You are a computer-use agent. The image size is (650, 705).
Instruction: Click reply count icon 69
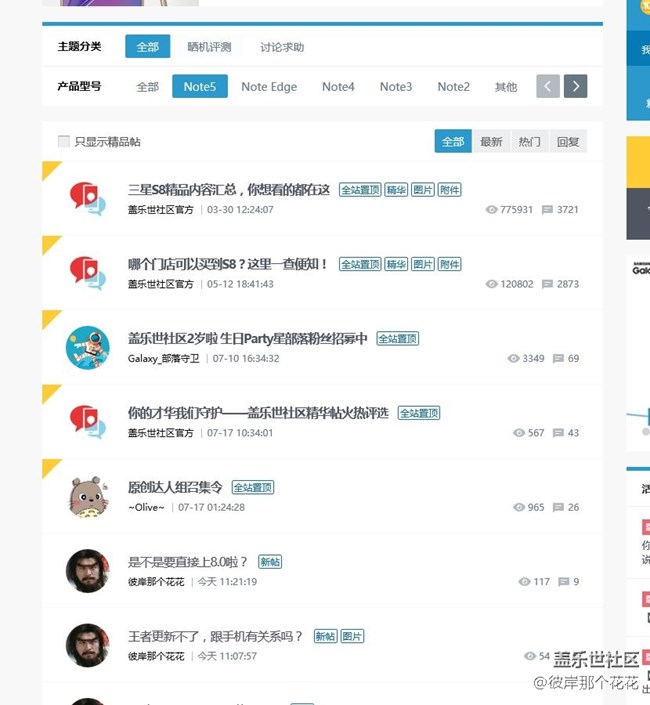tap(558, 358)
